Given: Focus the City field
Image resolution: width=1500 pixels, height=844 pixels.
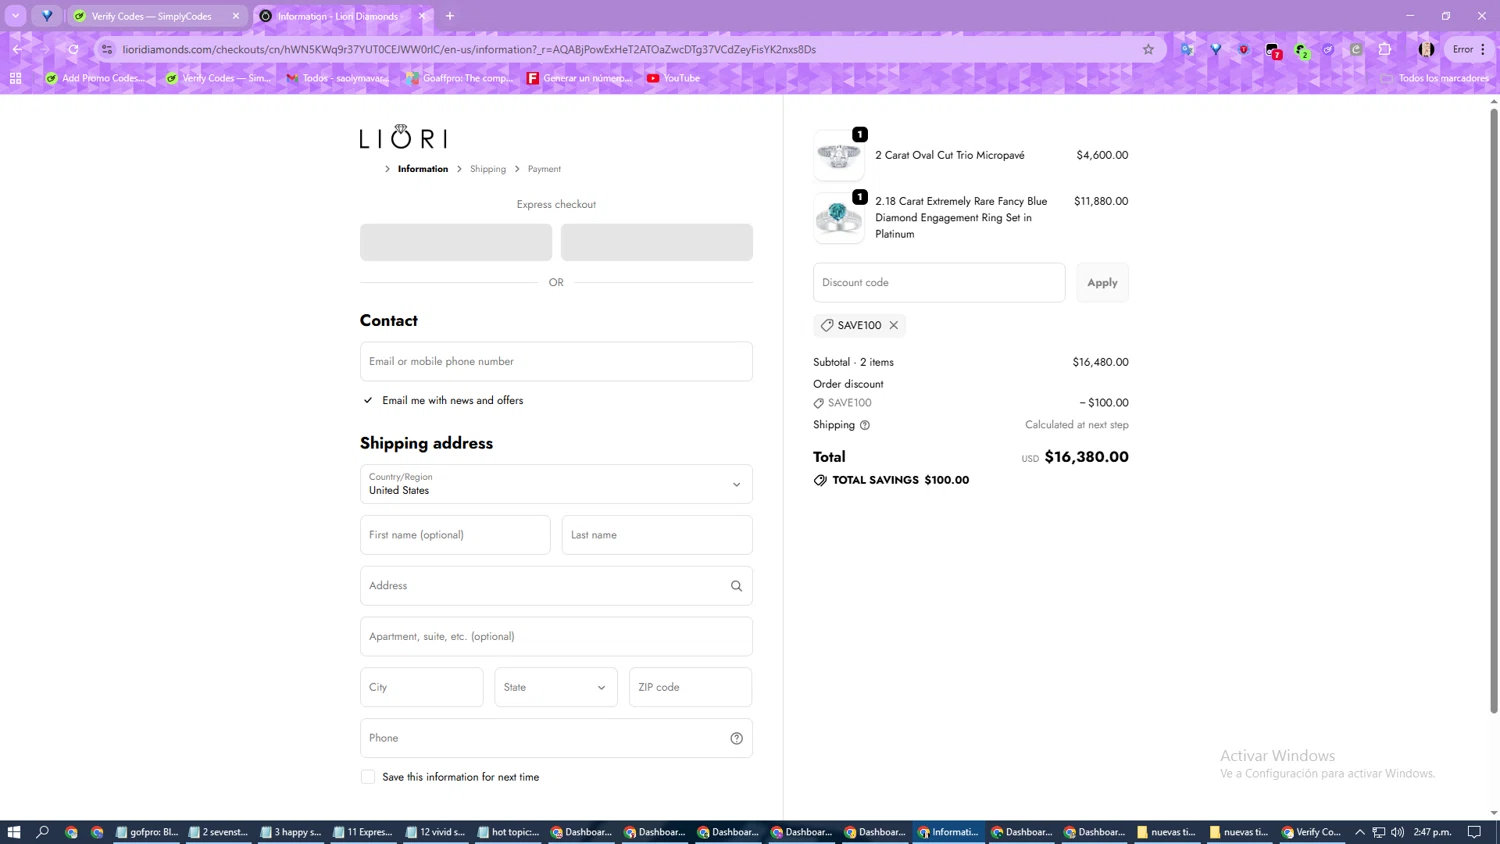Looking at the screenshot, I should [421, 687].
